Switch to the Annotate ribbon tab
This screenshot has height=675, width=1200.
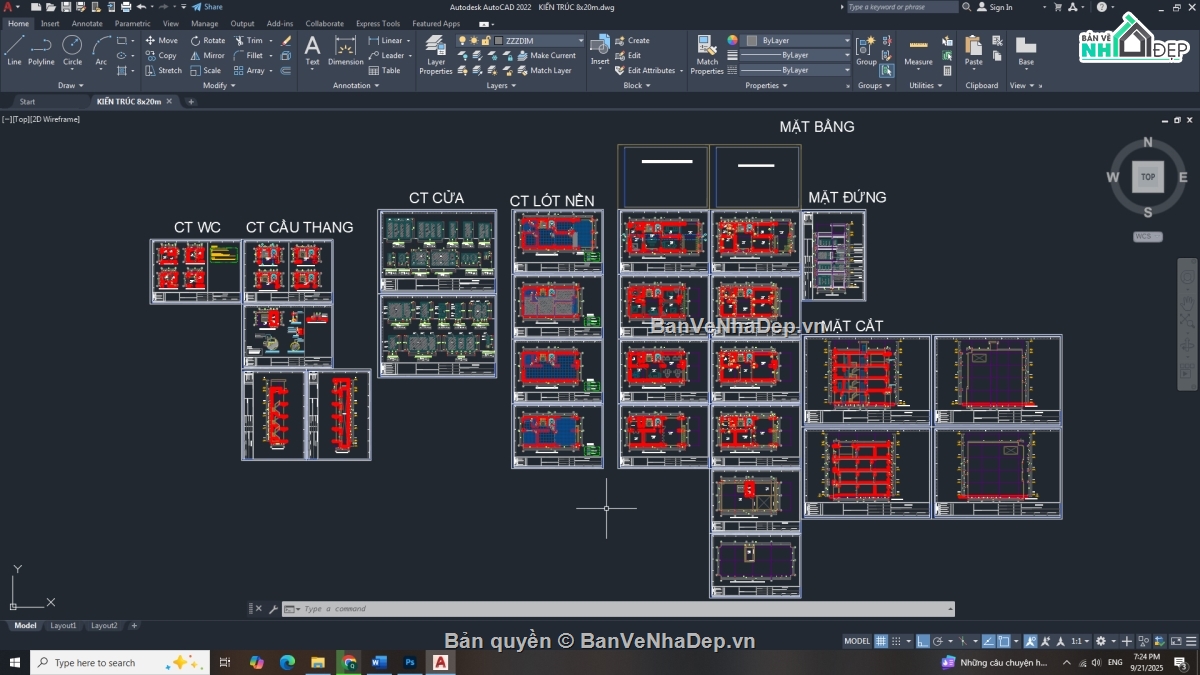pos(87,23)
